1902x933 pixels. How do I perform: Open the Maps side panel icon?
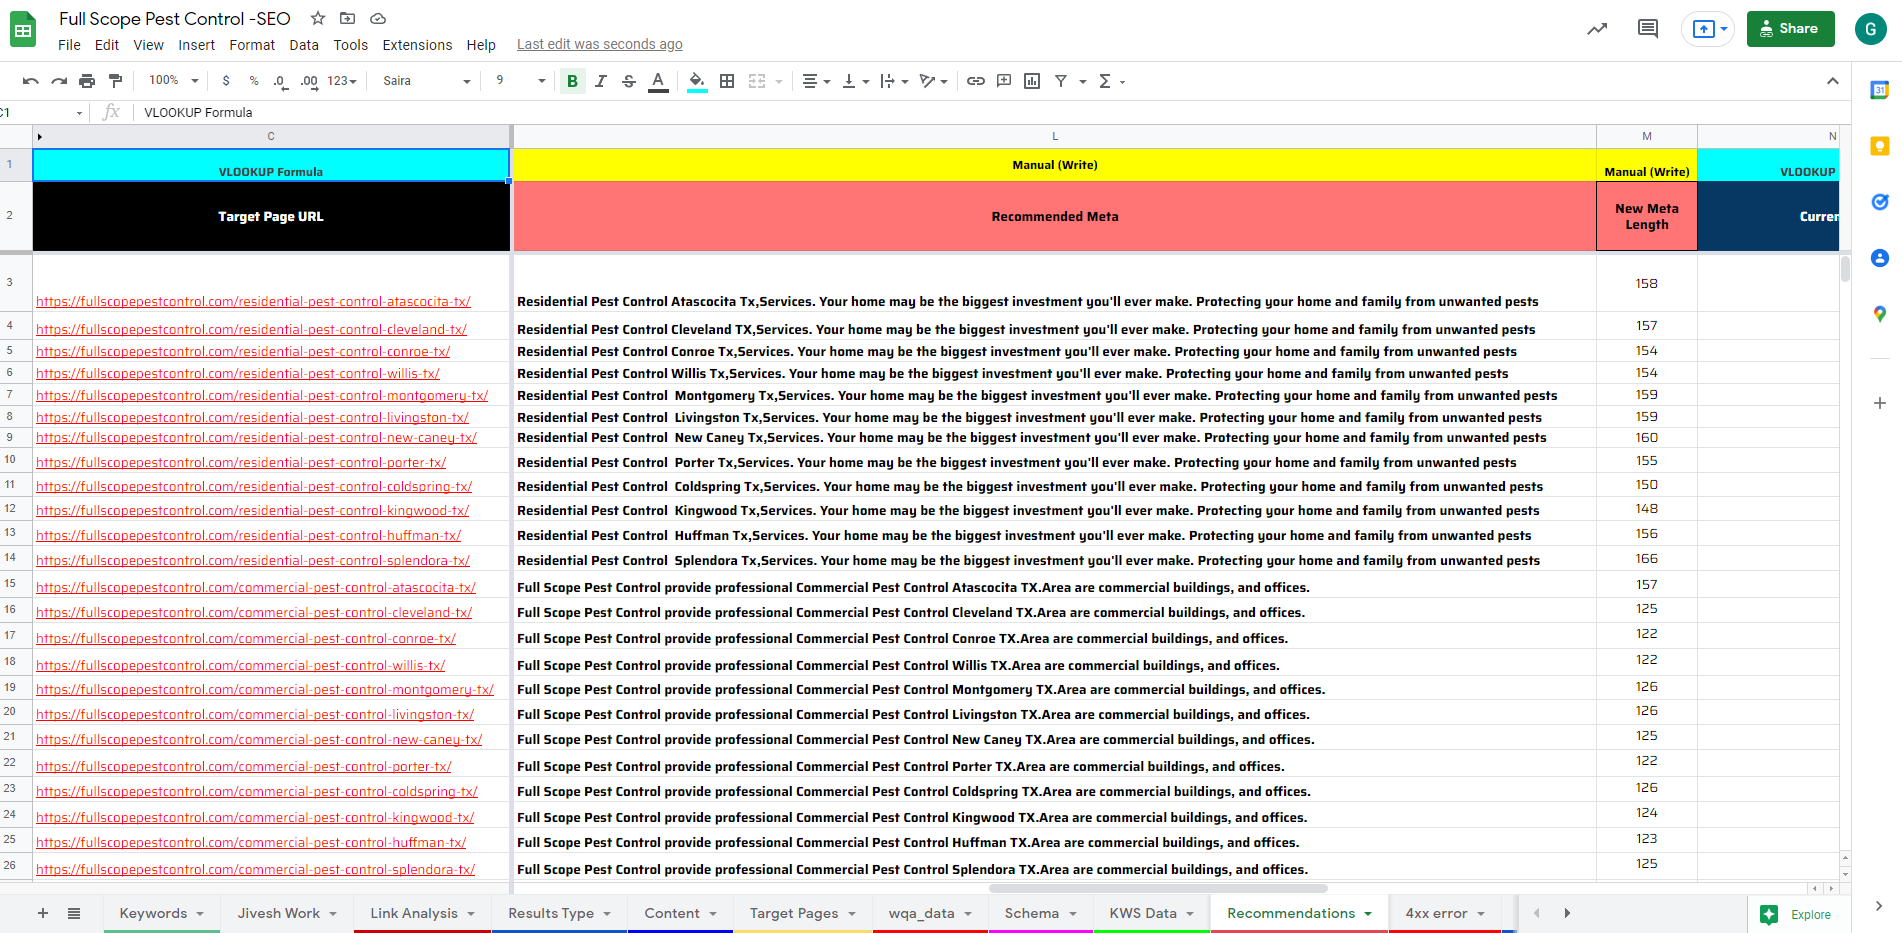pos(1879,314)
